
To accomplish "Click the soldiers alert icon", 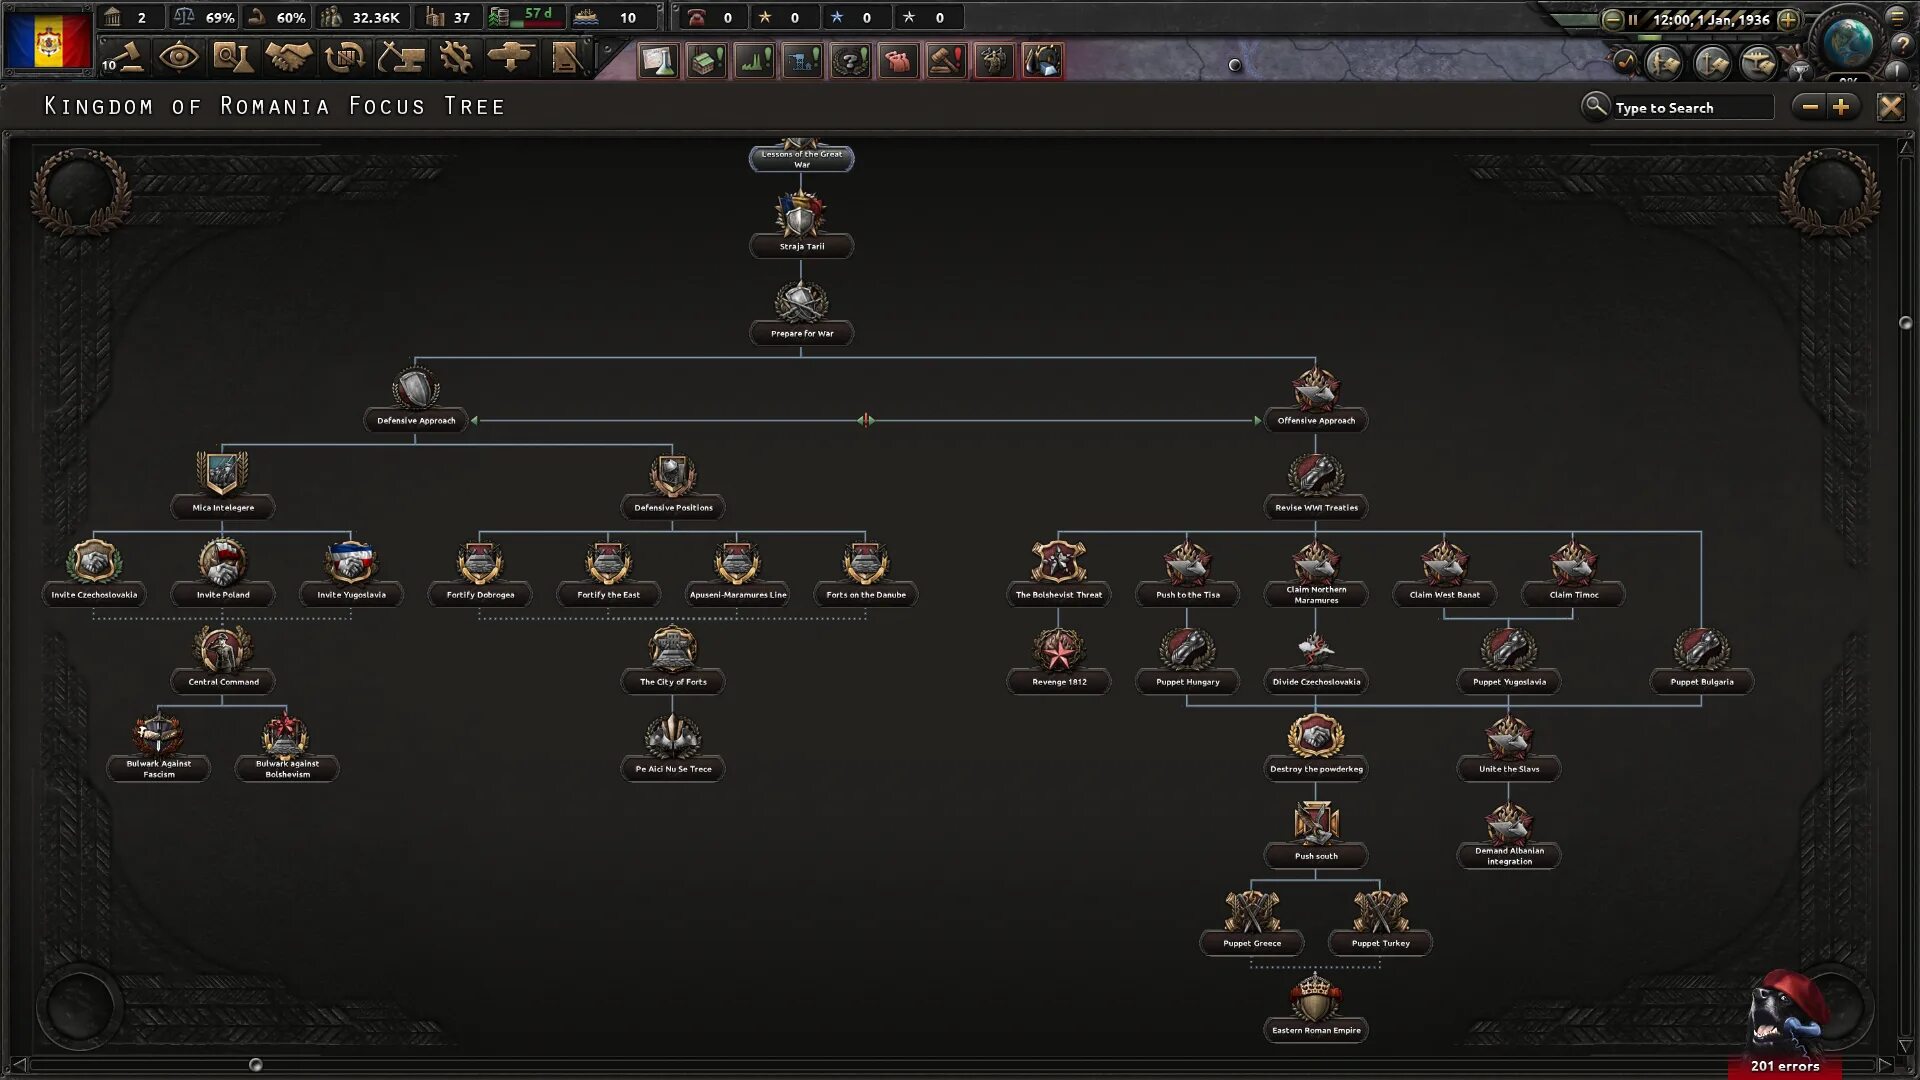I will pos(994,60).
